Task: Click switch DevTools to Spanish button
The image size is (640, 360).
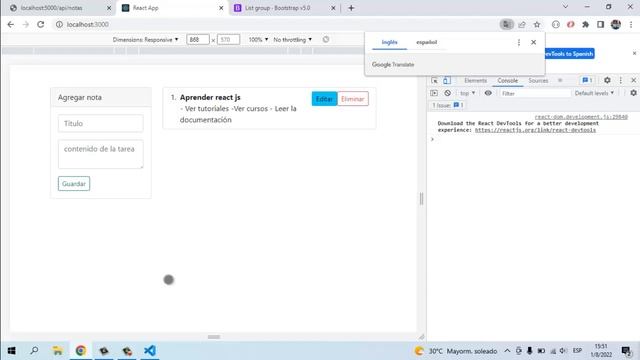Action: click(x=569, y=53)
